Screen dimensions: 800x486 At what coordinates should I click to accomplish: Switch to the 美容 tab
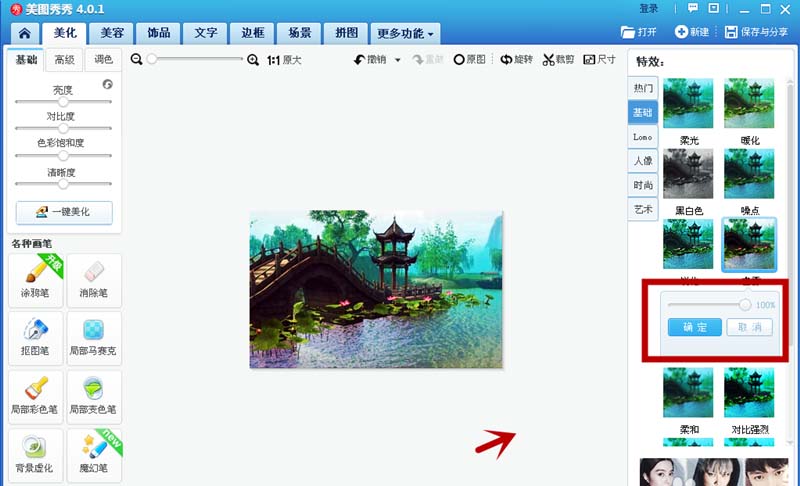112,33
